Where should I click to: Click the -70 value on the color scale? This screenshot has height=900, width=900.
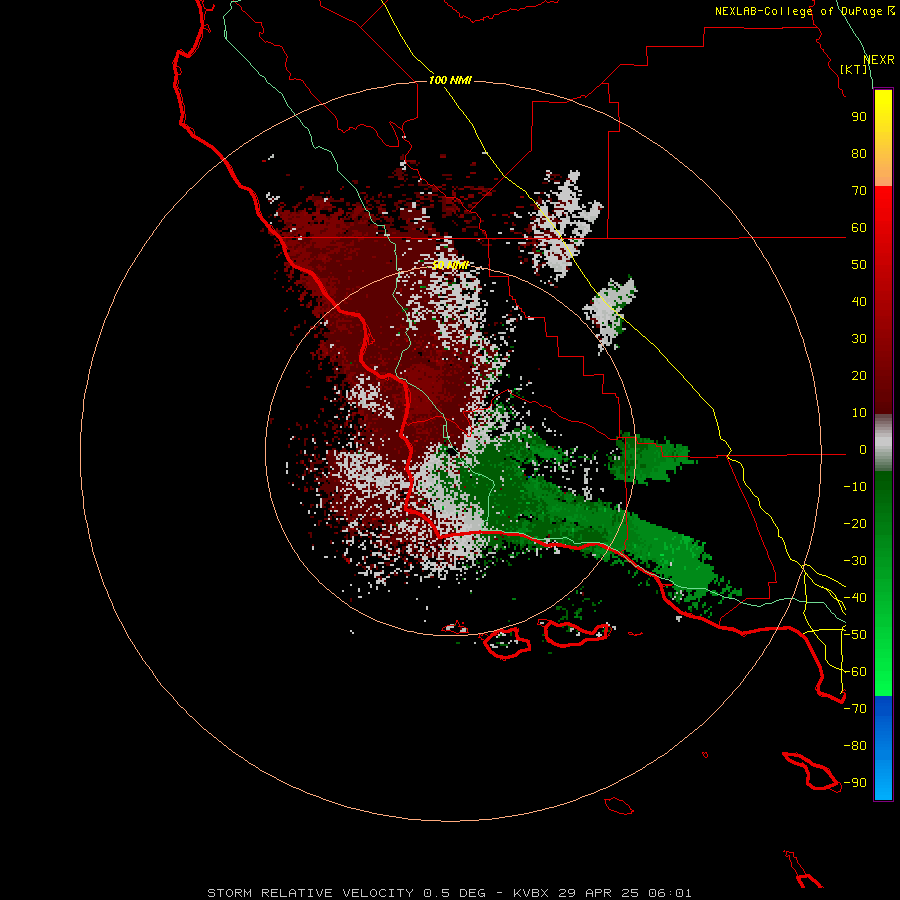(x=855, y=709)
